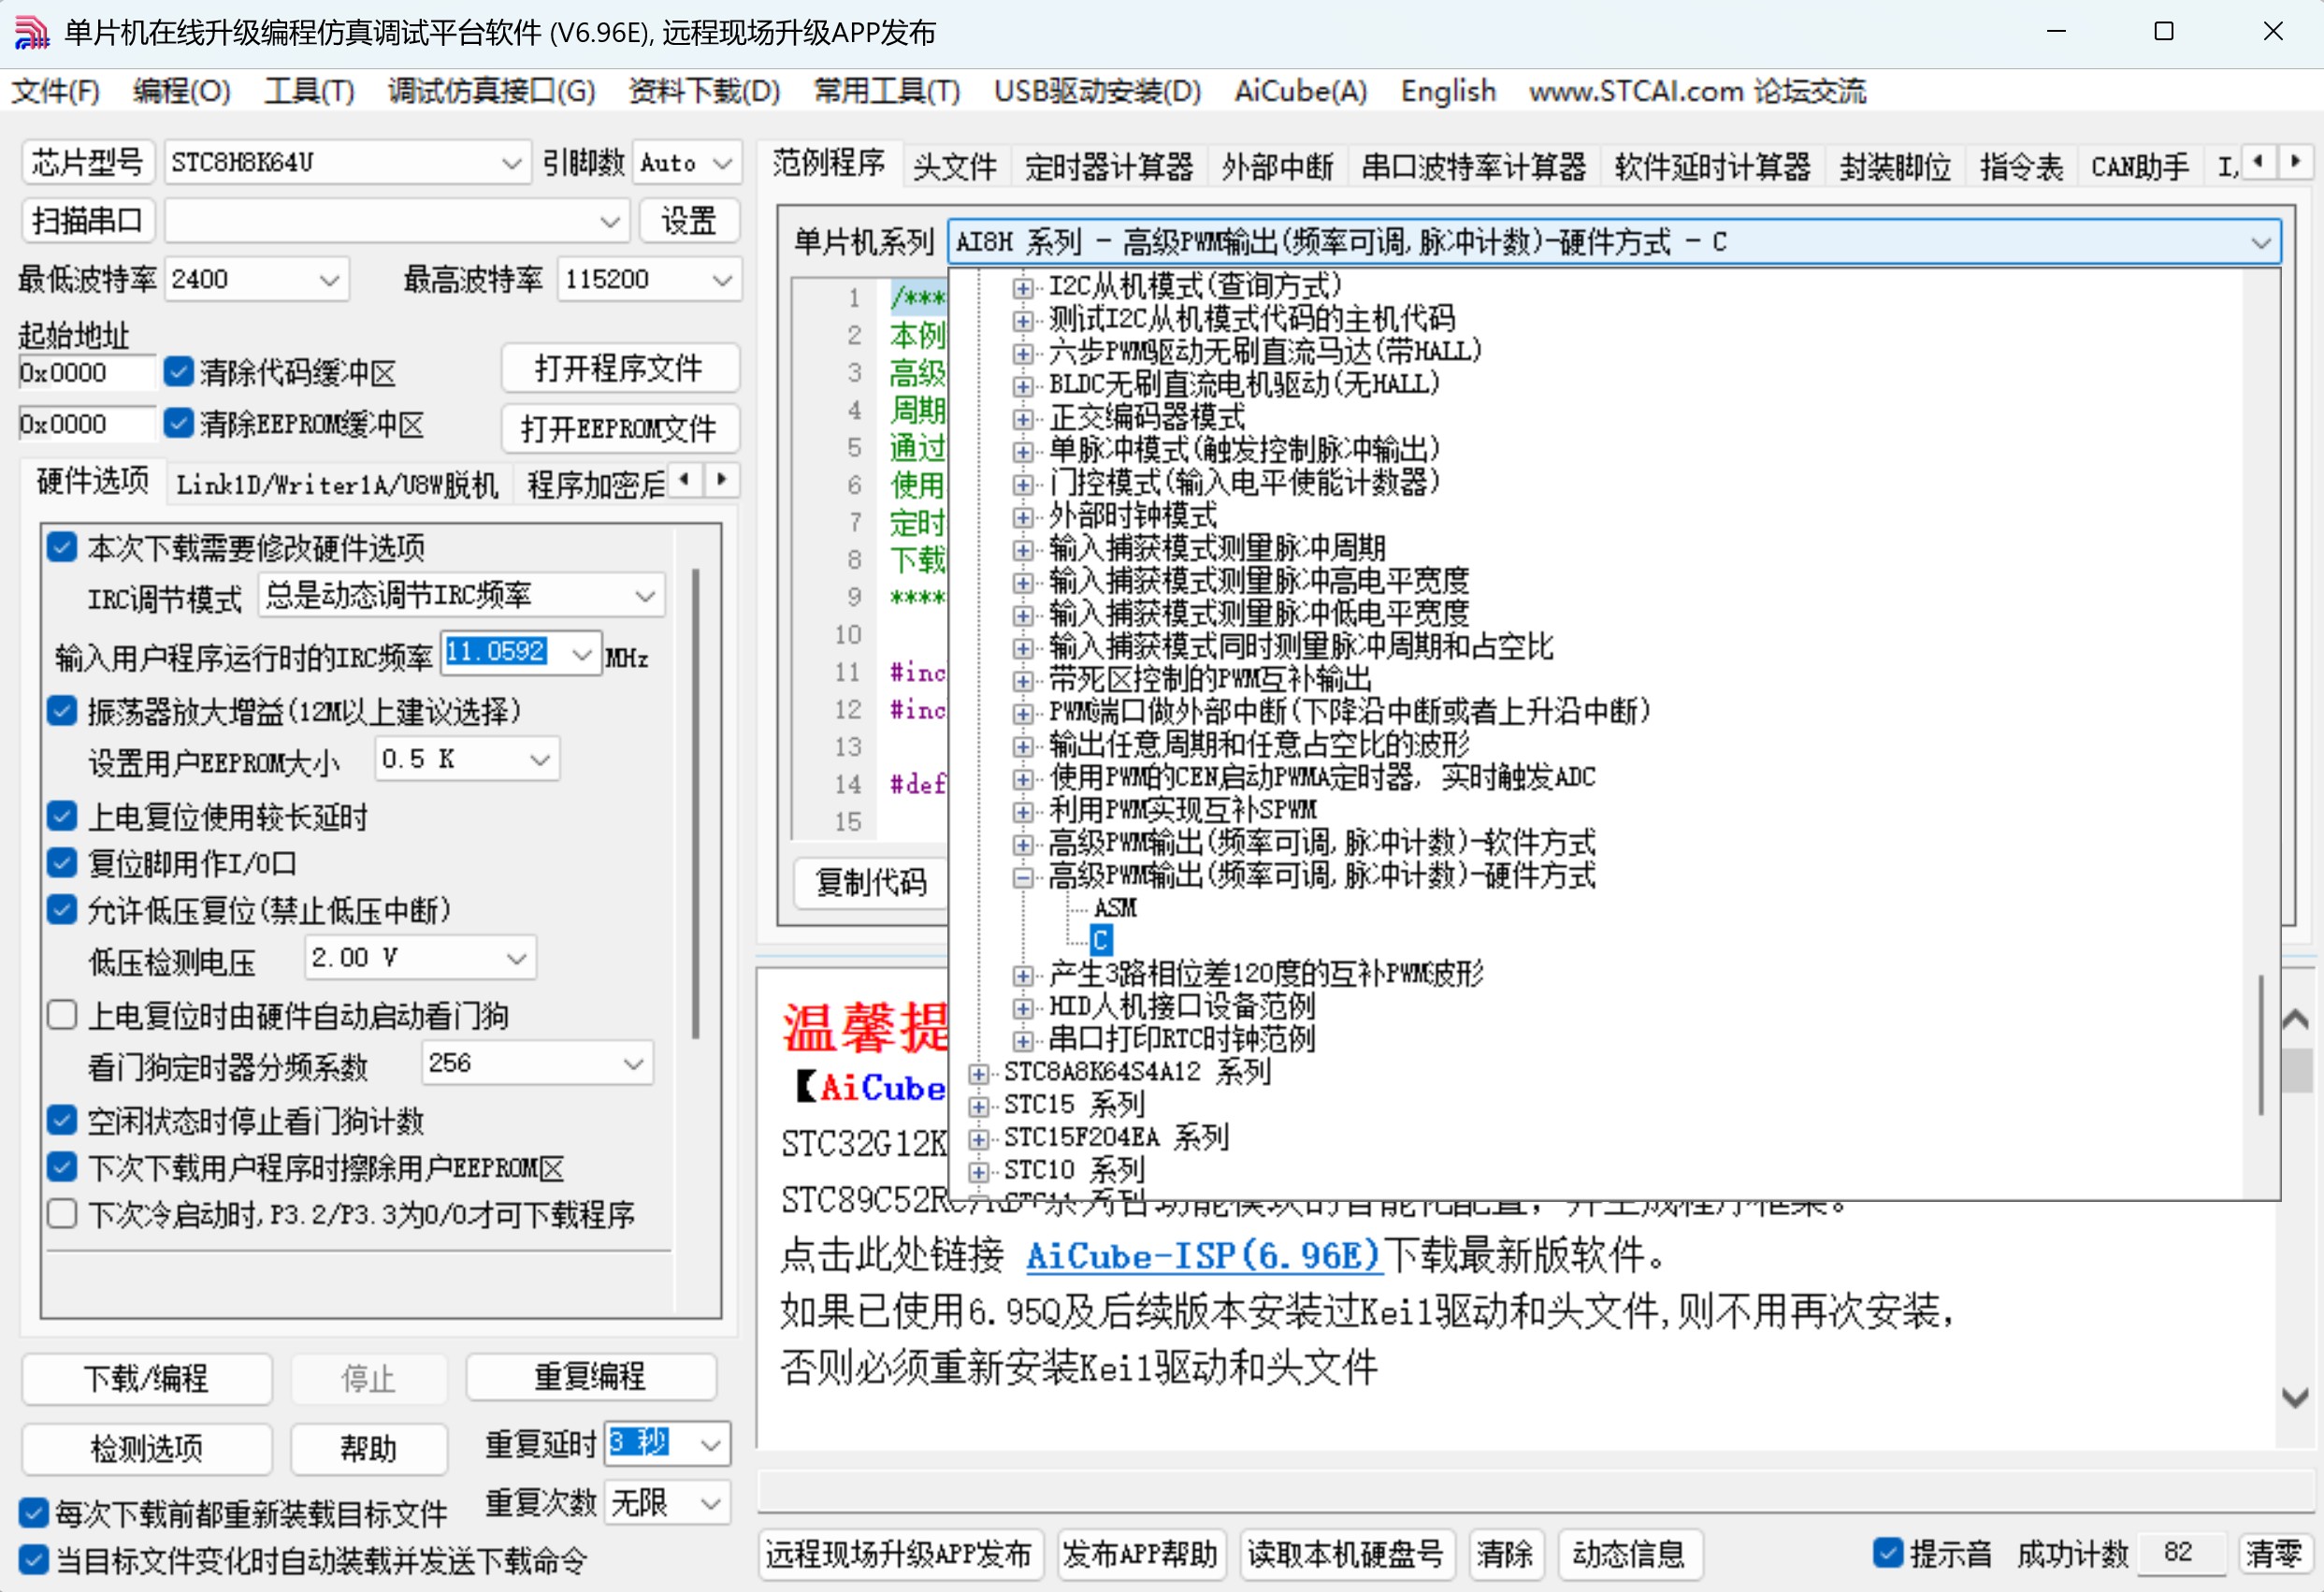This screenshot has height=1592, width=2324.
Task: Switch to the 头文件 tab
Action: coord(955,165)
